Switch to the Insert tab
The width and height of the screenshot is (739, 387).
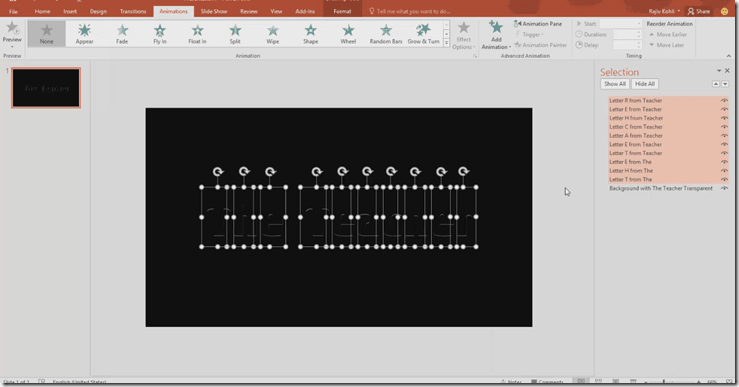[70, 11]
